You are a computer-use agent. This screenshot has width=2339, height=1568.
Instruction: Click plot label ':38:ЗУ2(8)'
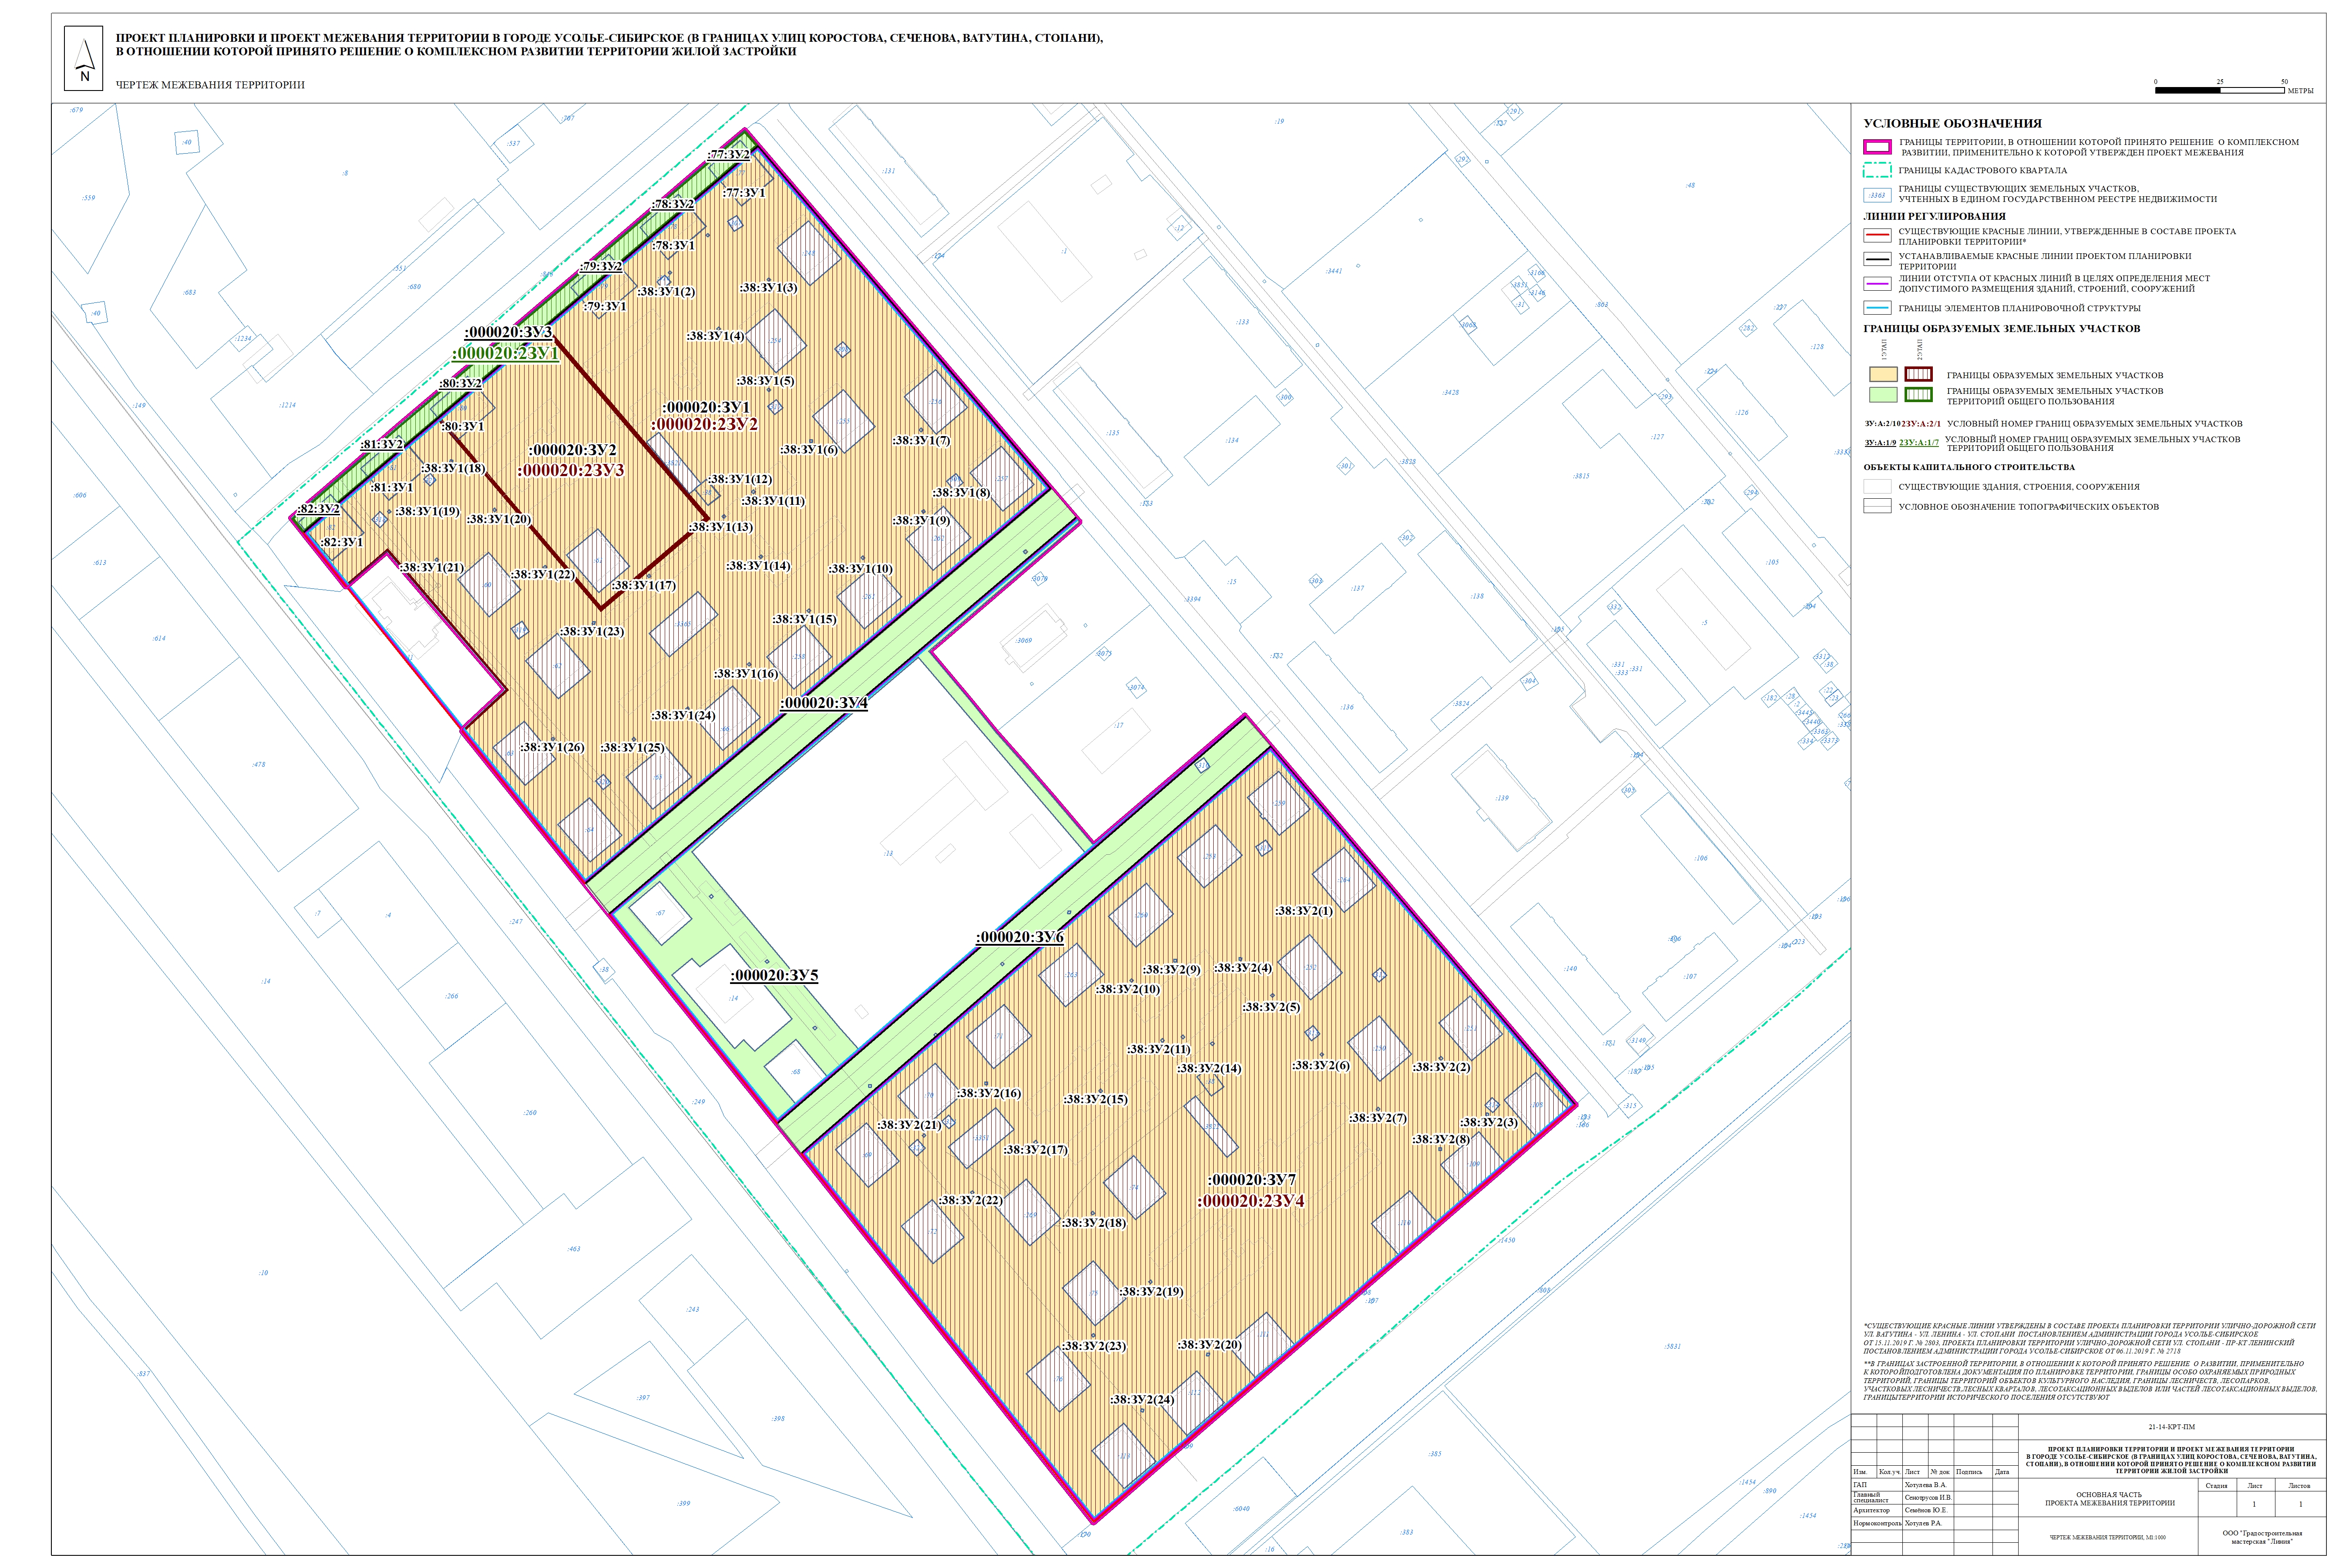(1441, 1139)
